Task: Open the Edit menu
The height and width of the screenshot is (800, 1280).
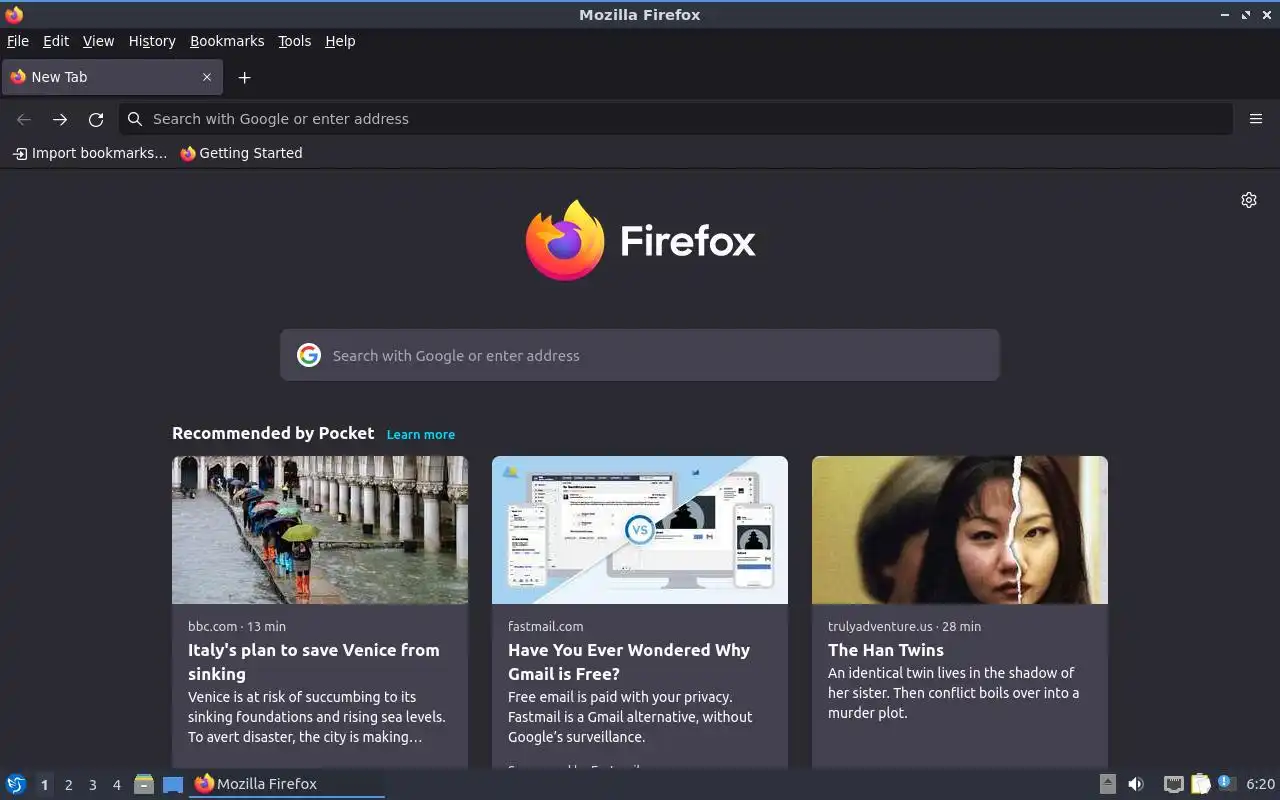Action: (x=56, y=41)
